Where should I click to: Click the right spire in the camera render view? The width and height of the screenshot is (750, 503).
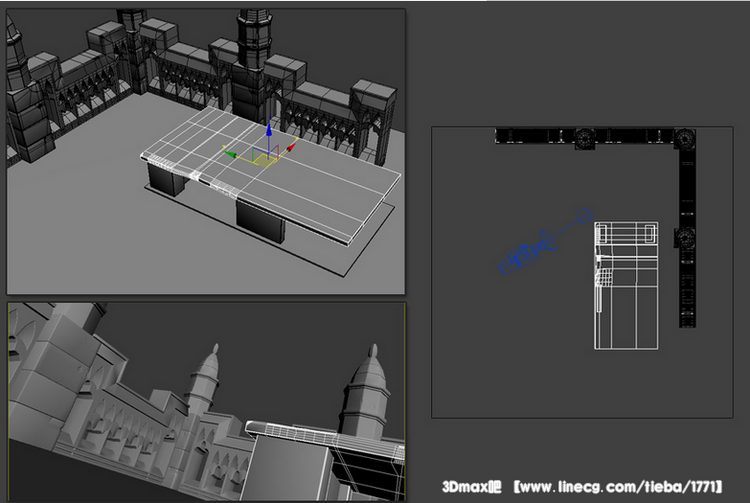[x=365, y=391]
